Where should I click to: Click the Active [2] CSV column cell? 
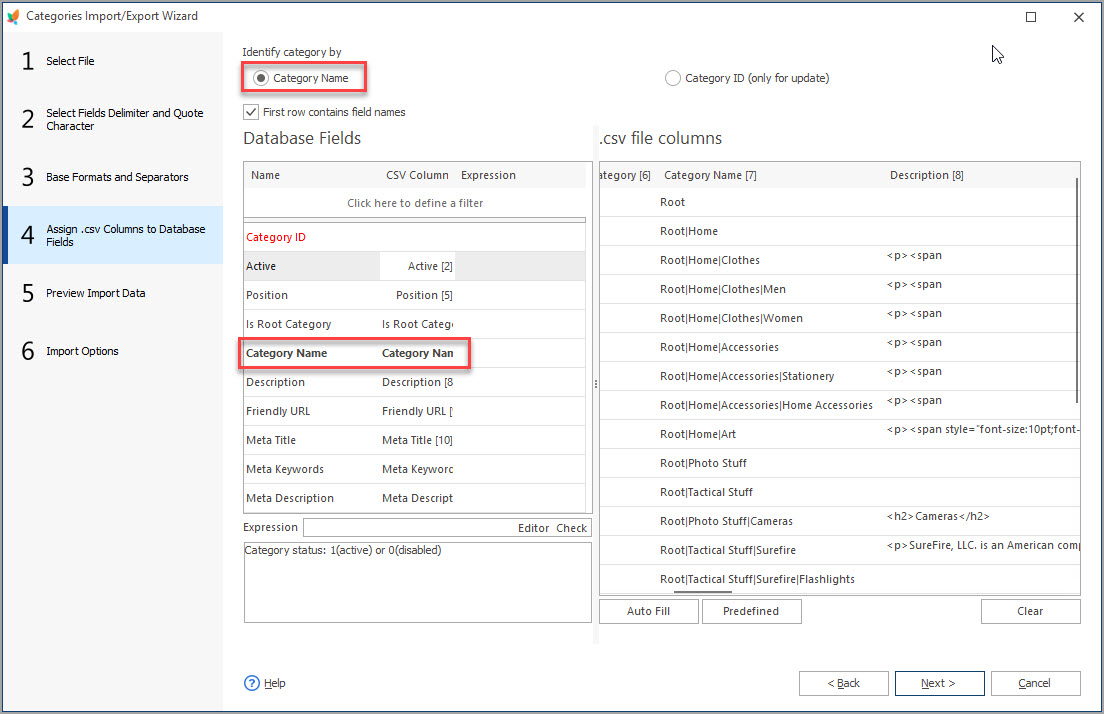(417, 266)
